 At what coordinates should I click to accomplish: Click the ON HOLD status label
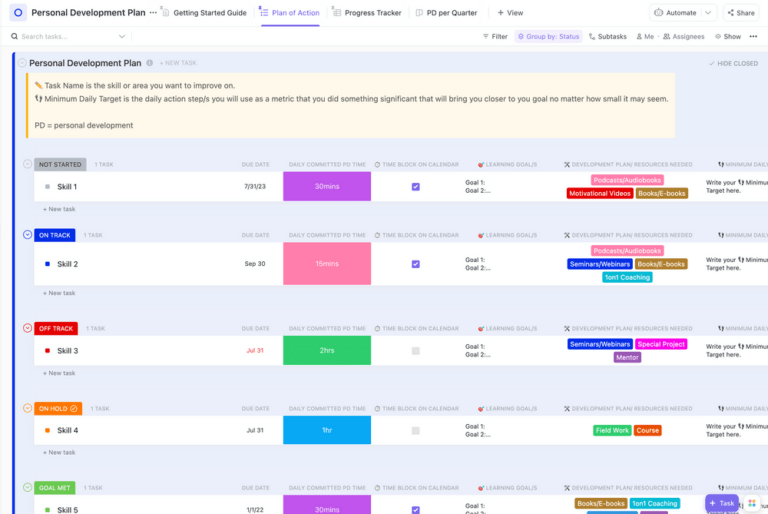click(58, 409)
